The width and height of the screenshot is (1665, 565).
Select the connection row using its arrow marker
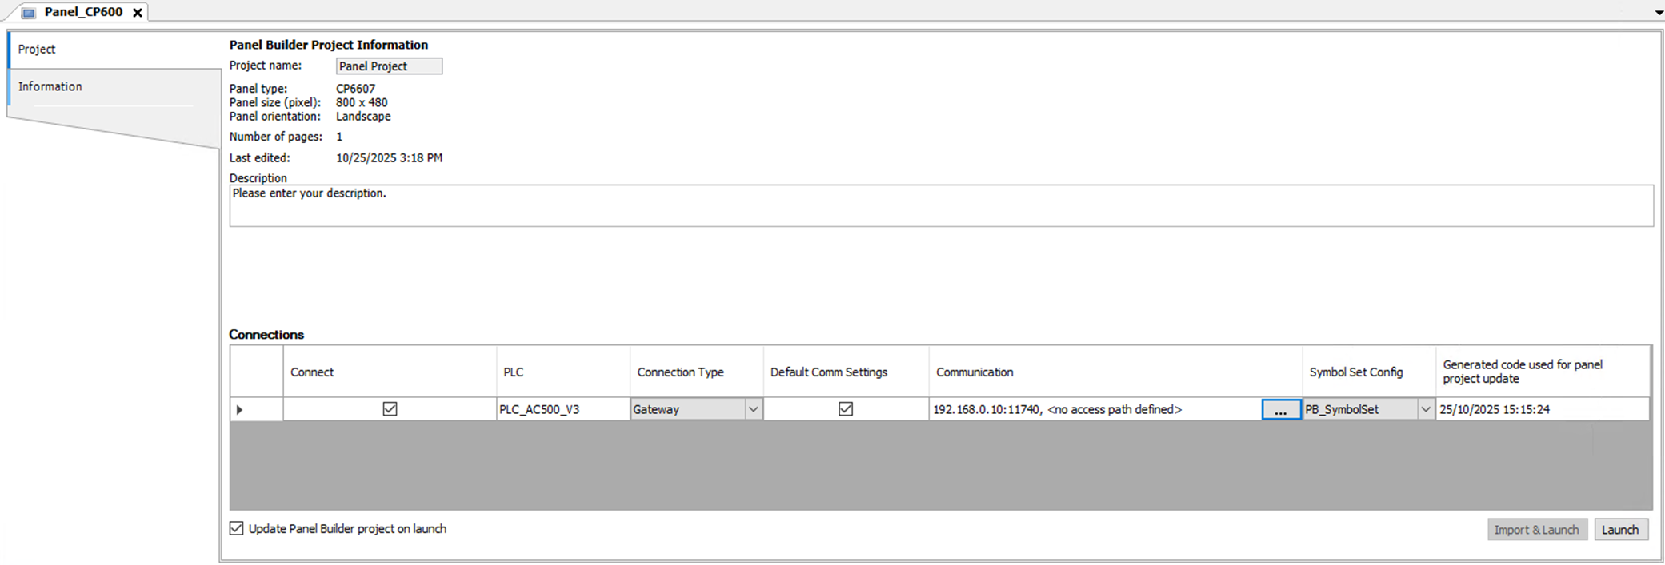point(240,409)
